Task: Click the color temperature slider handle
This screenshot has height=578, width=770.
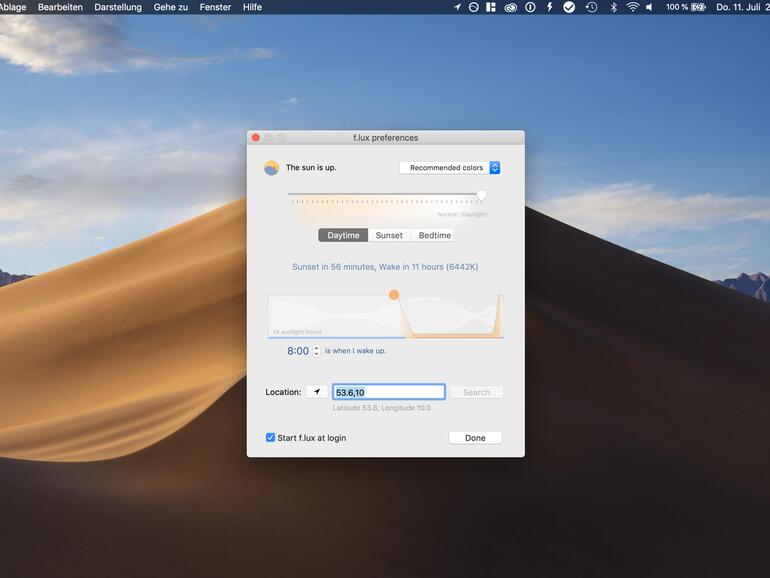Action: click(481, 196)
